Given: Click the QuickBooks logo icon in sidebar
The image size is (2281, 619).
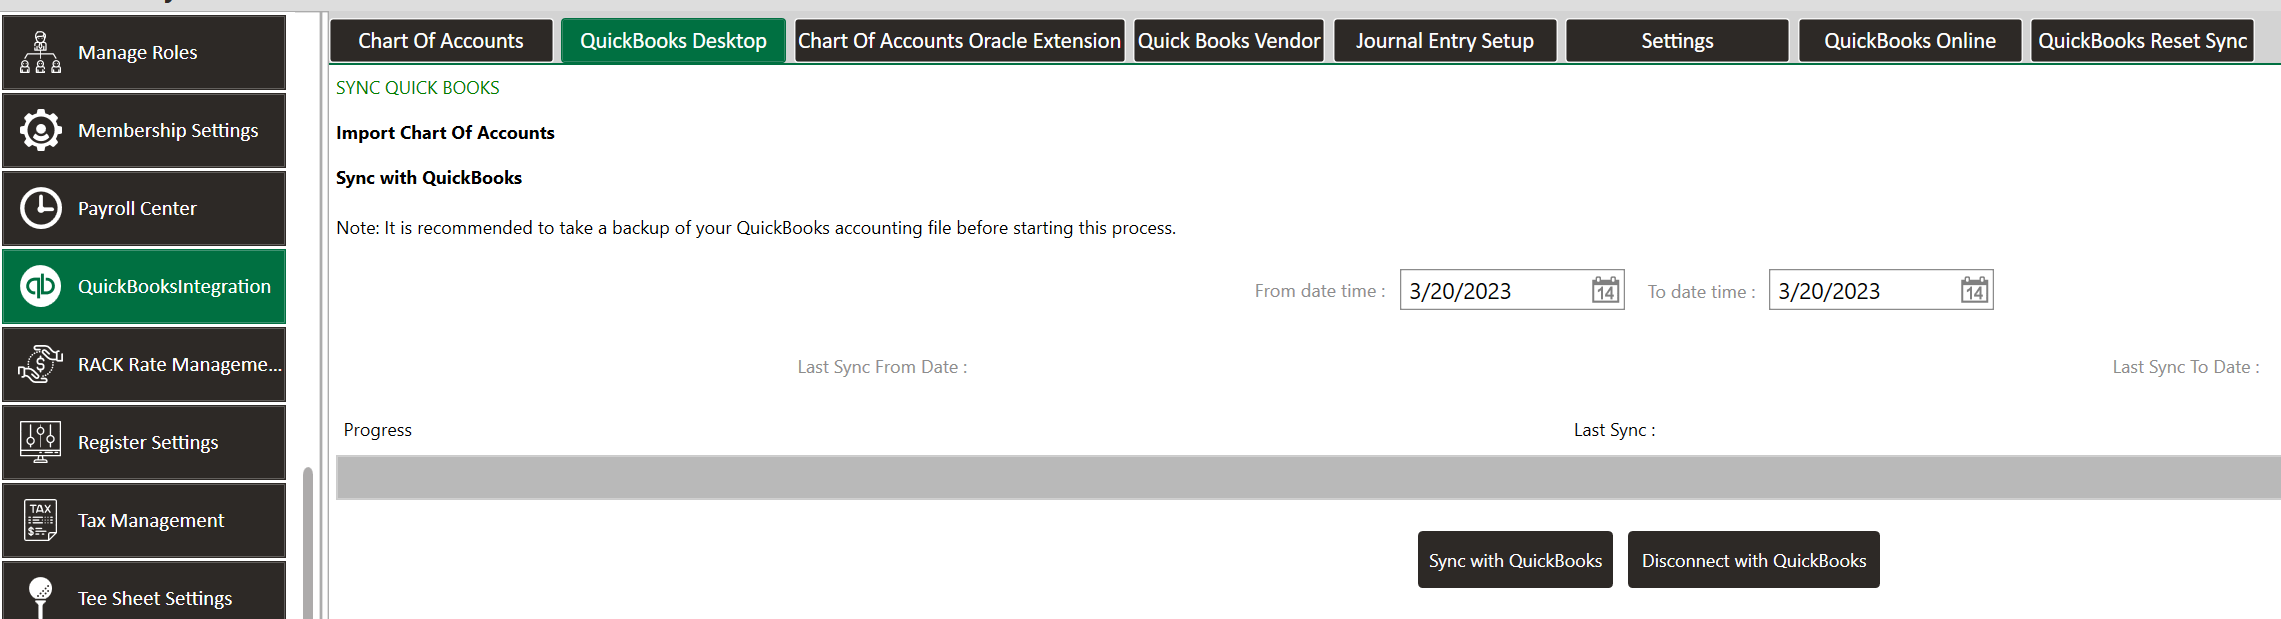Looking at the screenshot, I should pos(40,286).
